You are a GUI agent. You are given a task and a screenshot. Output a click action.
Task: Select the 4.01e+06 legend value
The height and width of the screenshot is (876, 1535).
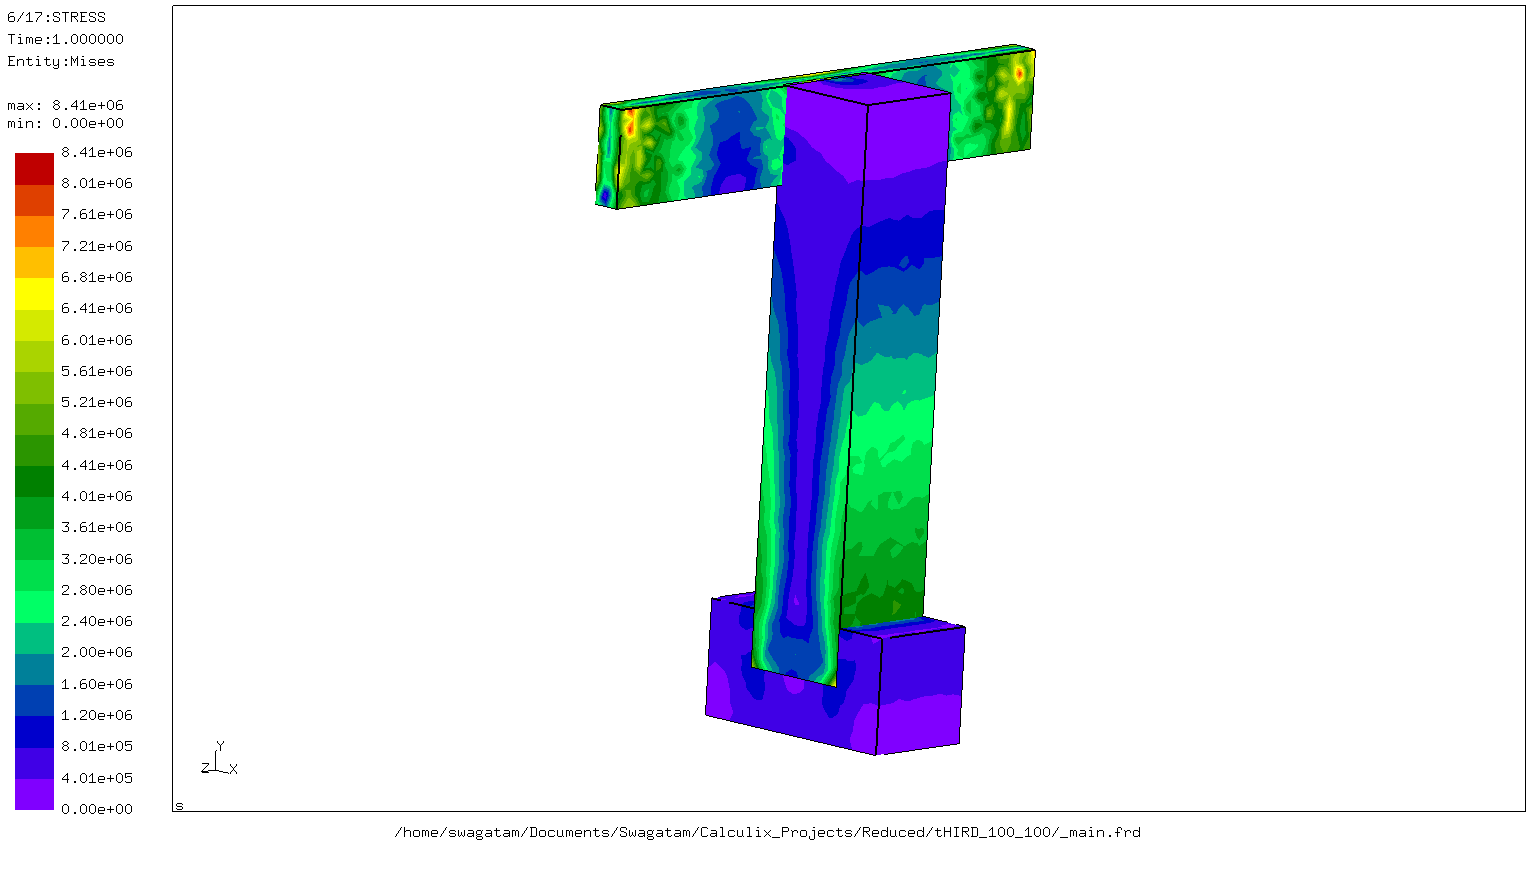coord(97,496)
